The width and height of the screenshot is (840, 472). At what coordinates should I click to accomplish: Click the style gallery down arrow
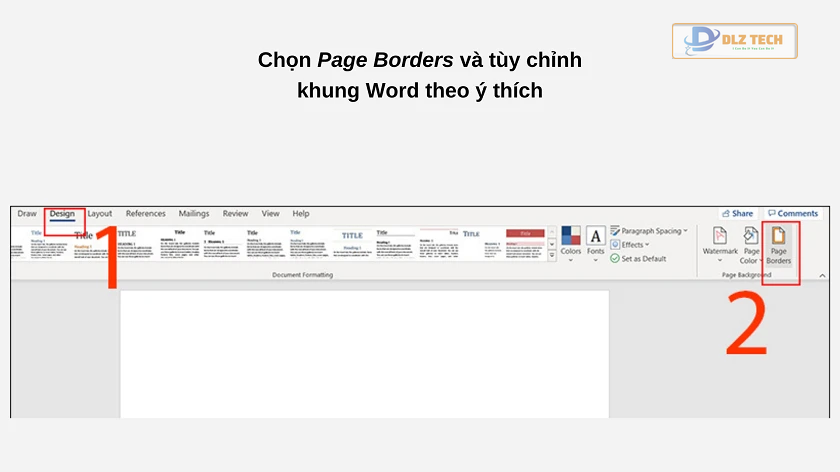(552, 244)
